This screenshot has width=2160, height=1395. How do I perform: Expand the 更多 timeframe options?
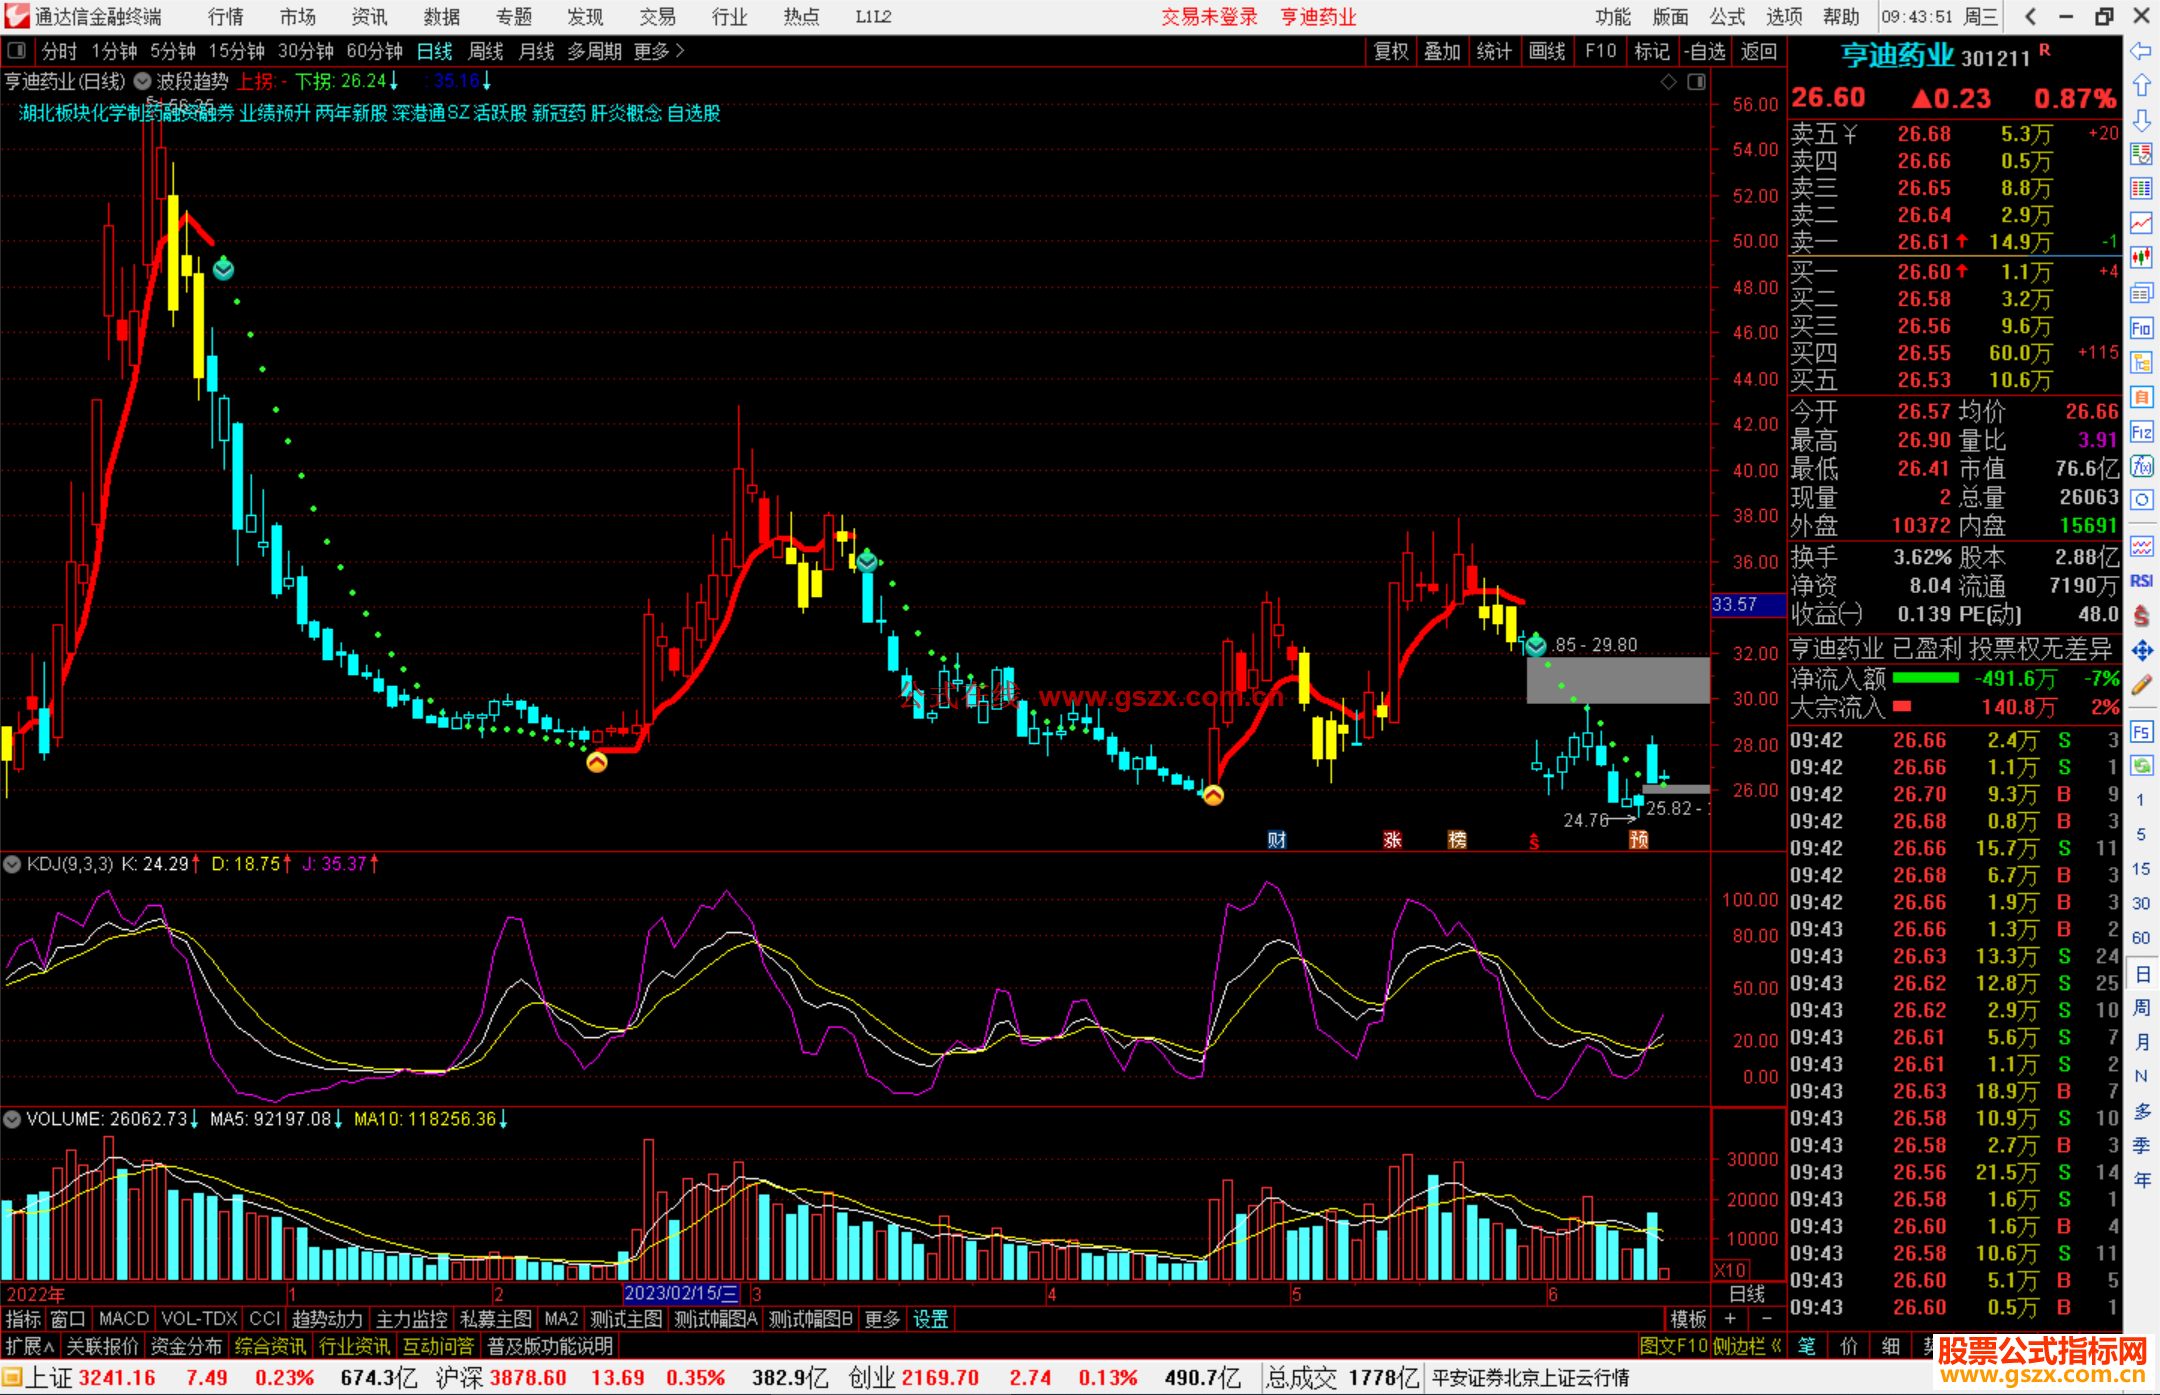[x=658, y=51]
